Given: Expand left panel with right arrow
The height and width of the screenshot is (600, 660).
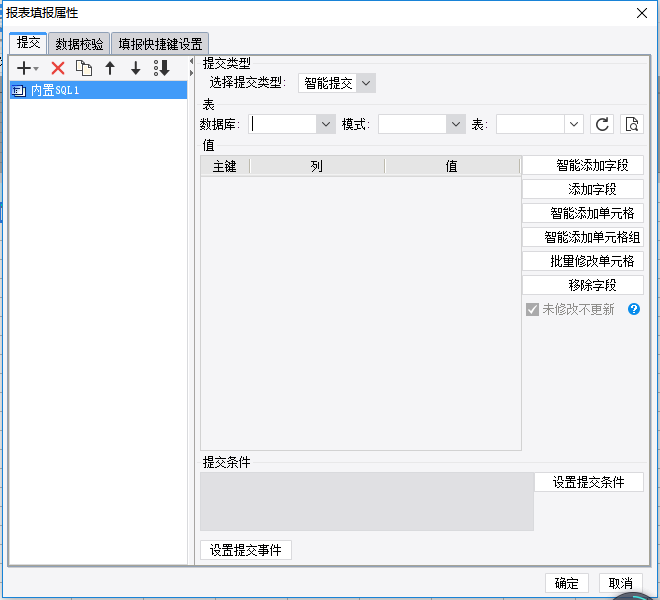Looking at the screenshot, I should pyautogui.click(x=192, y=73).
